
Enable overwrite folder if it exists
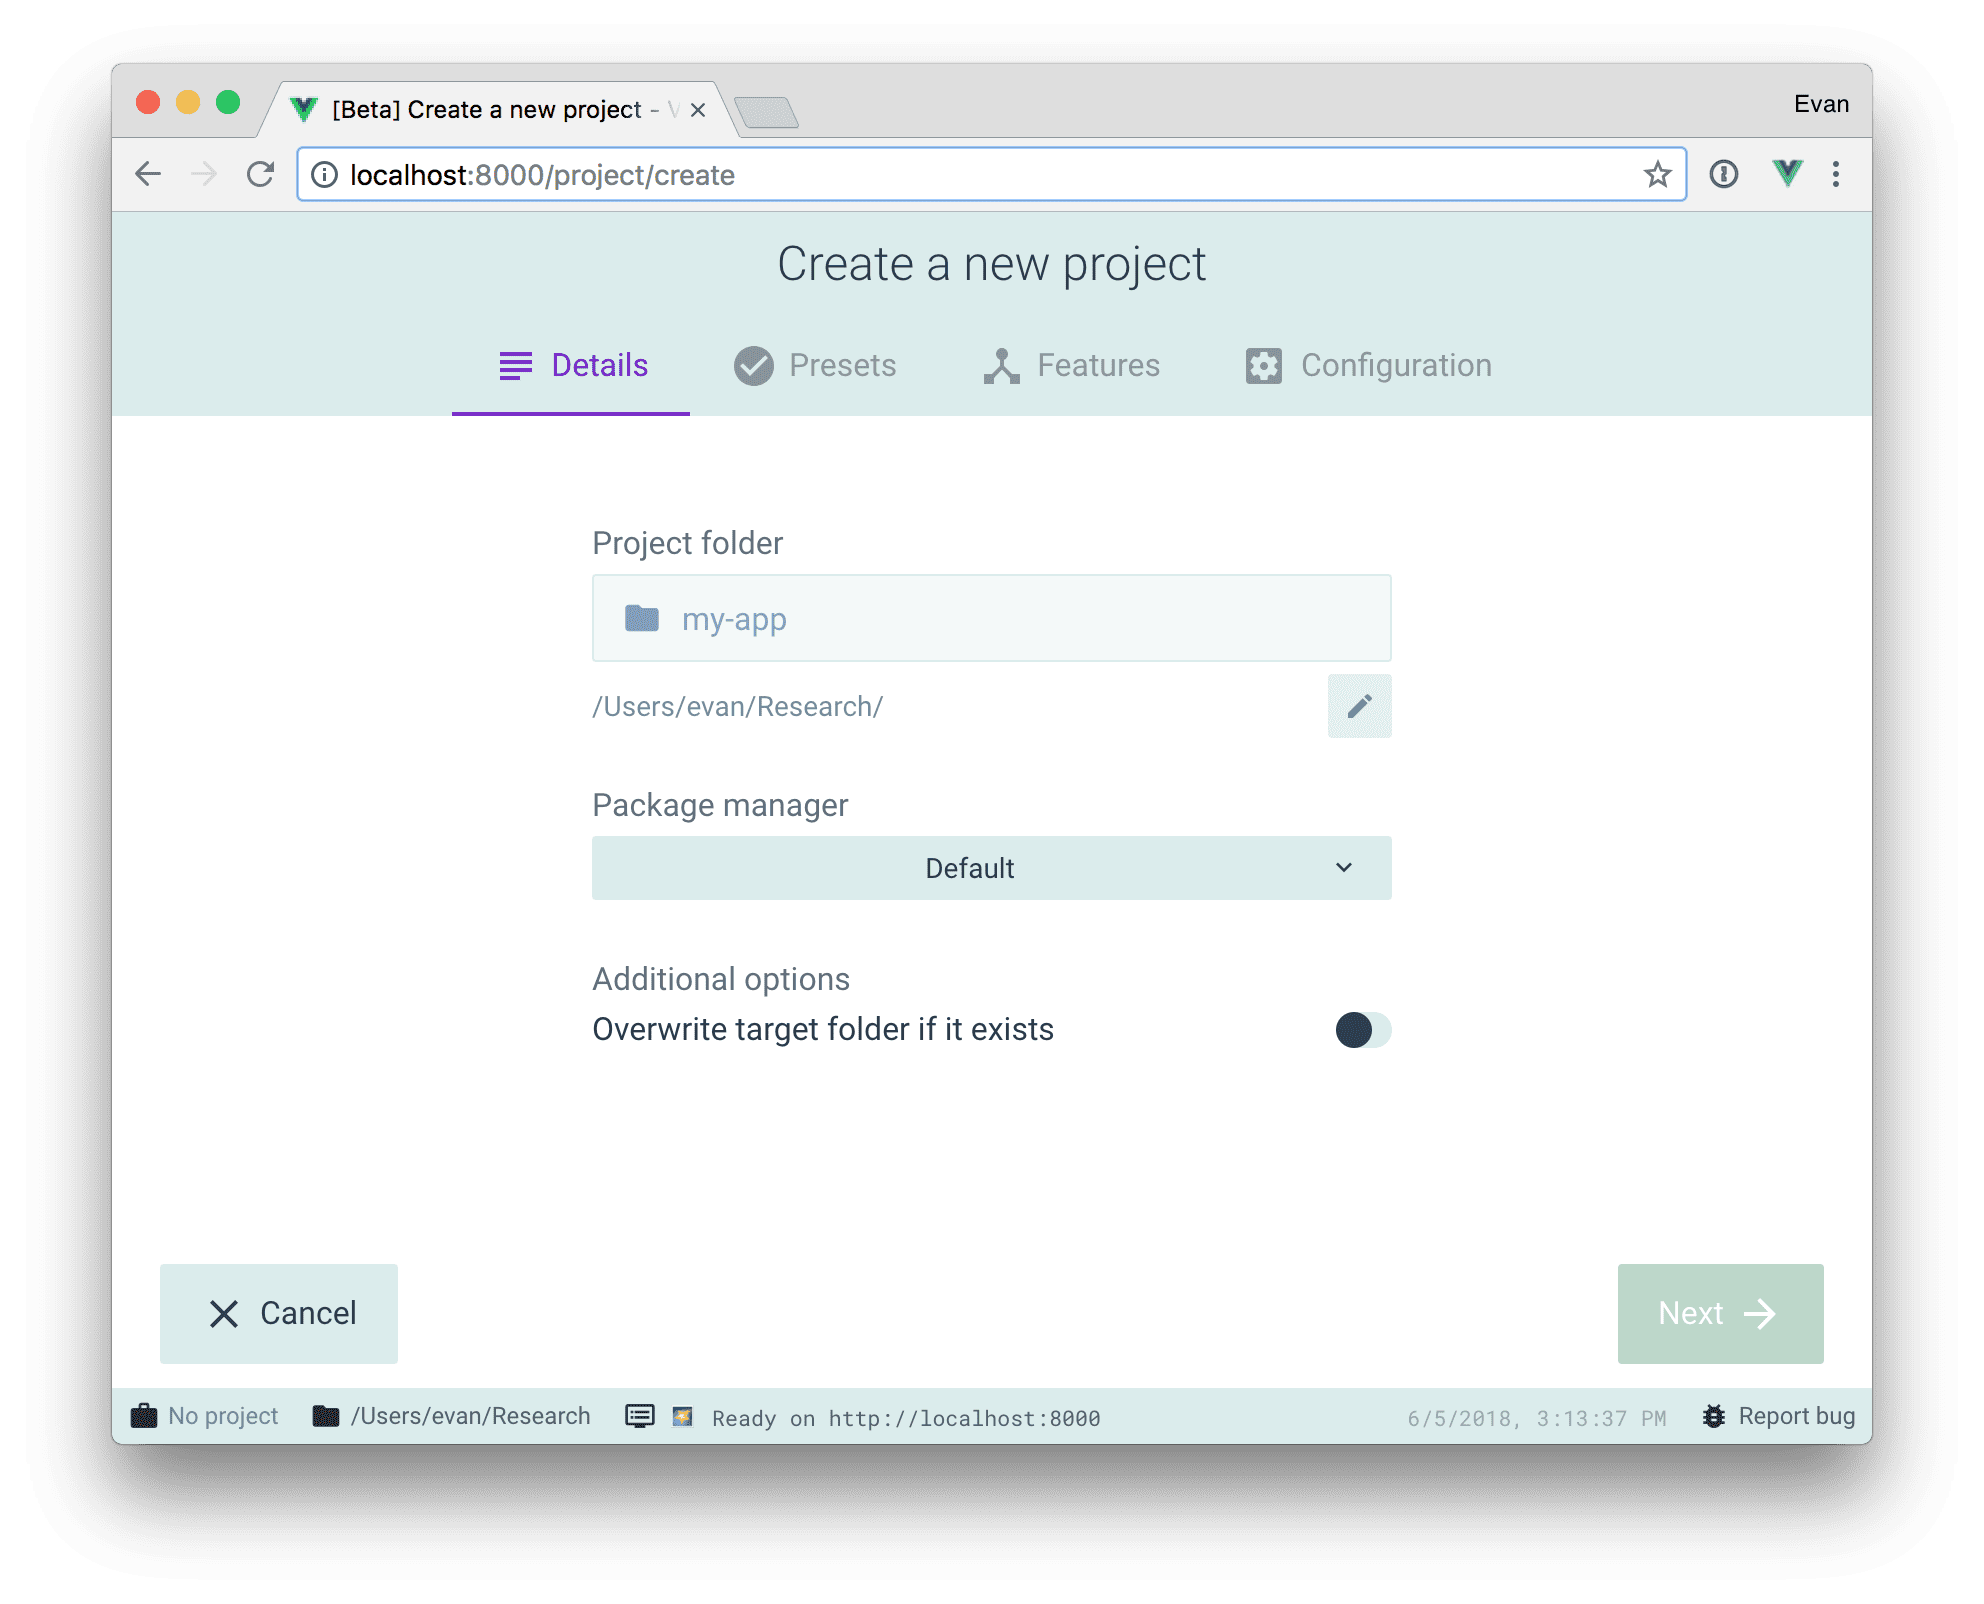pos(1359,1028)
